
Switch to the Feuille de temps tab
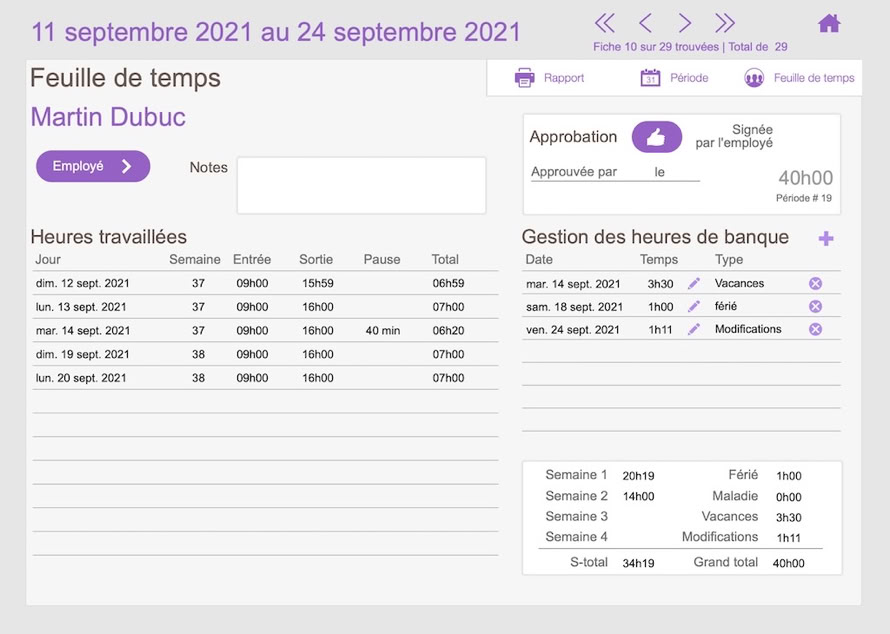point(800,78)
